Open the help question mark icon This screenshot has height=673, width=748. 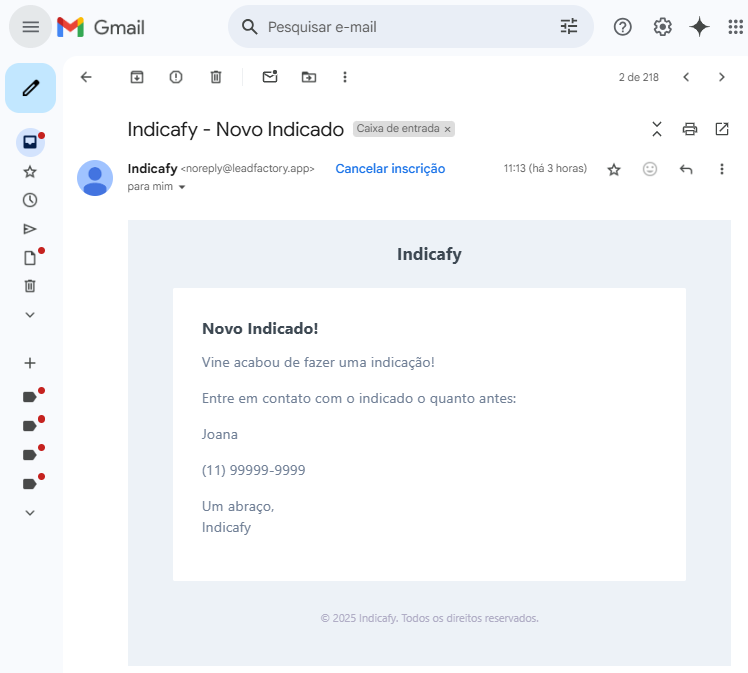[x=623, y=27]
